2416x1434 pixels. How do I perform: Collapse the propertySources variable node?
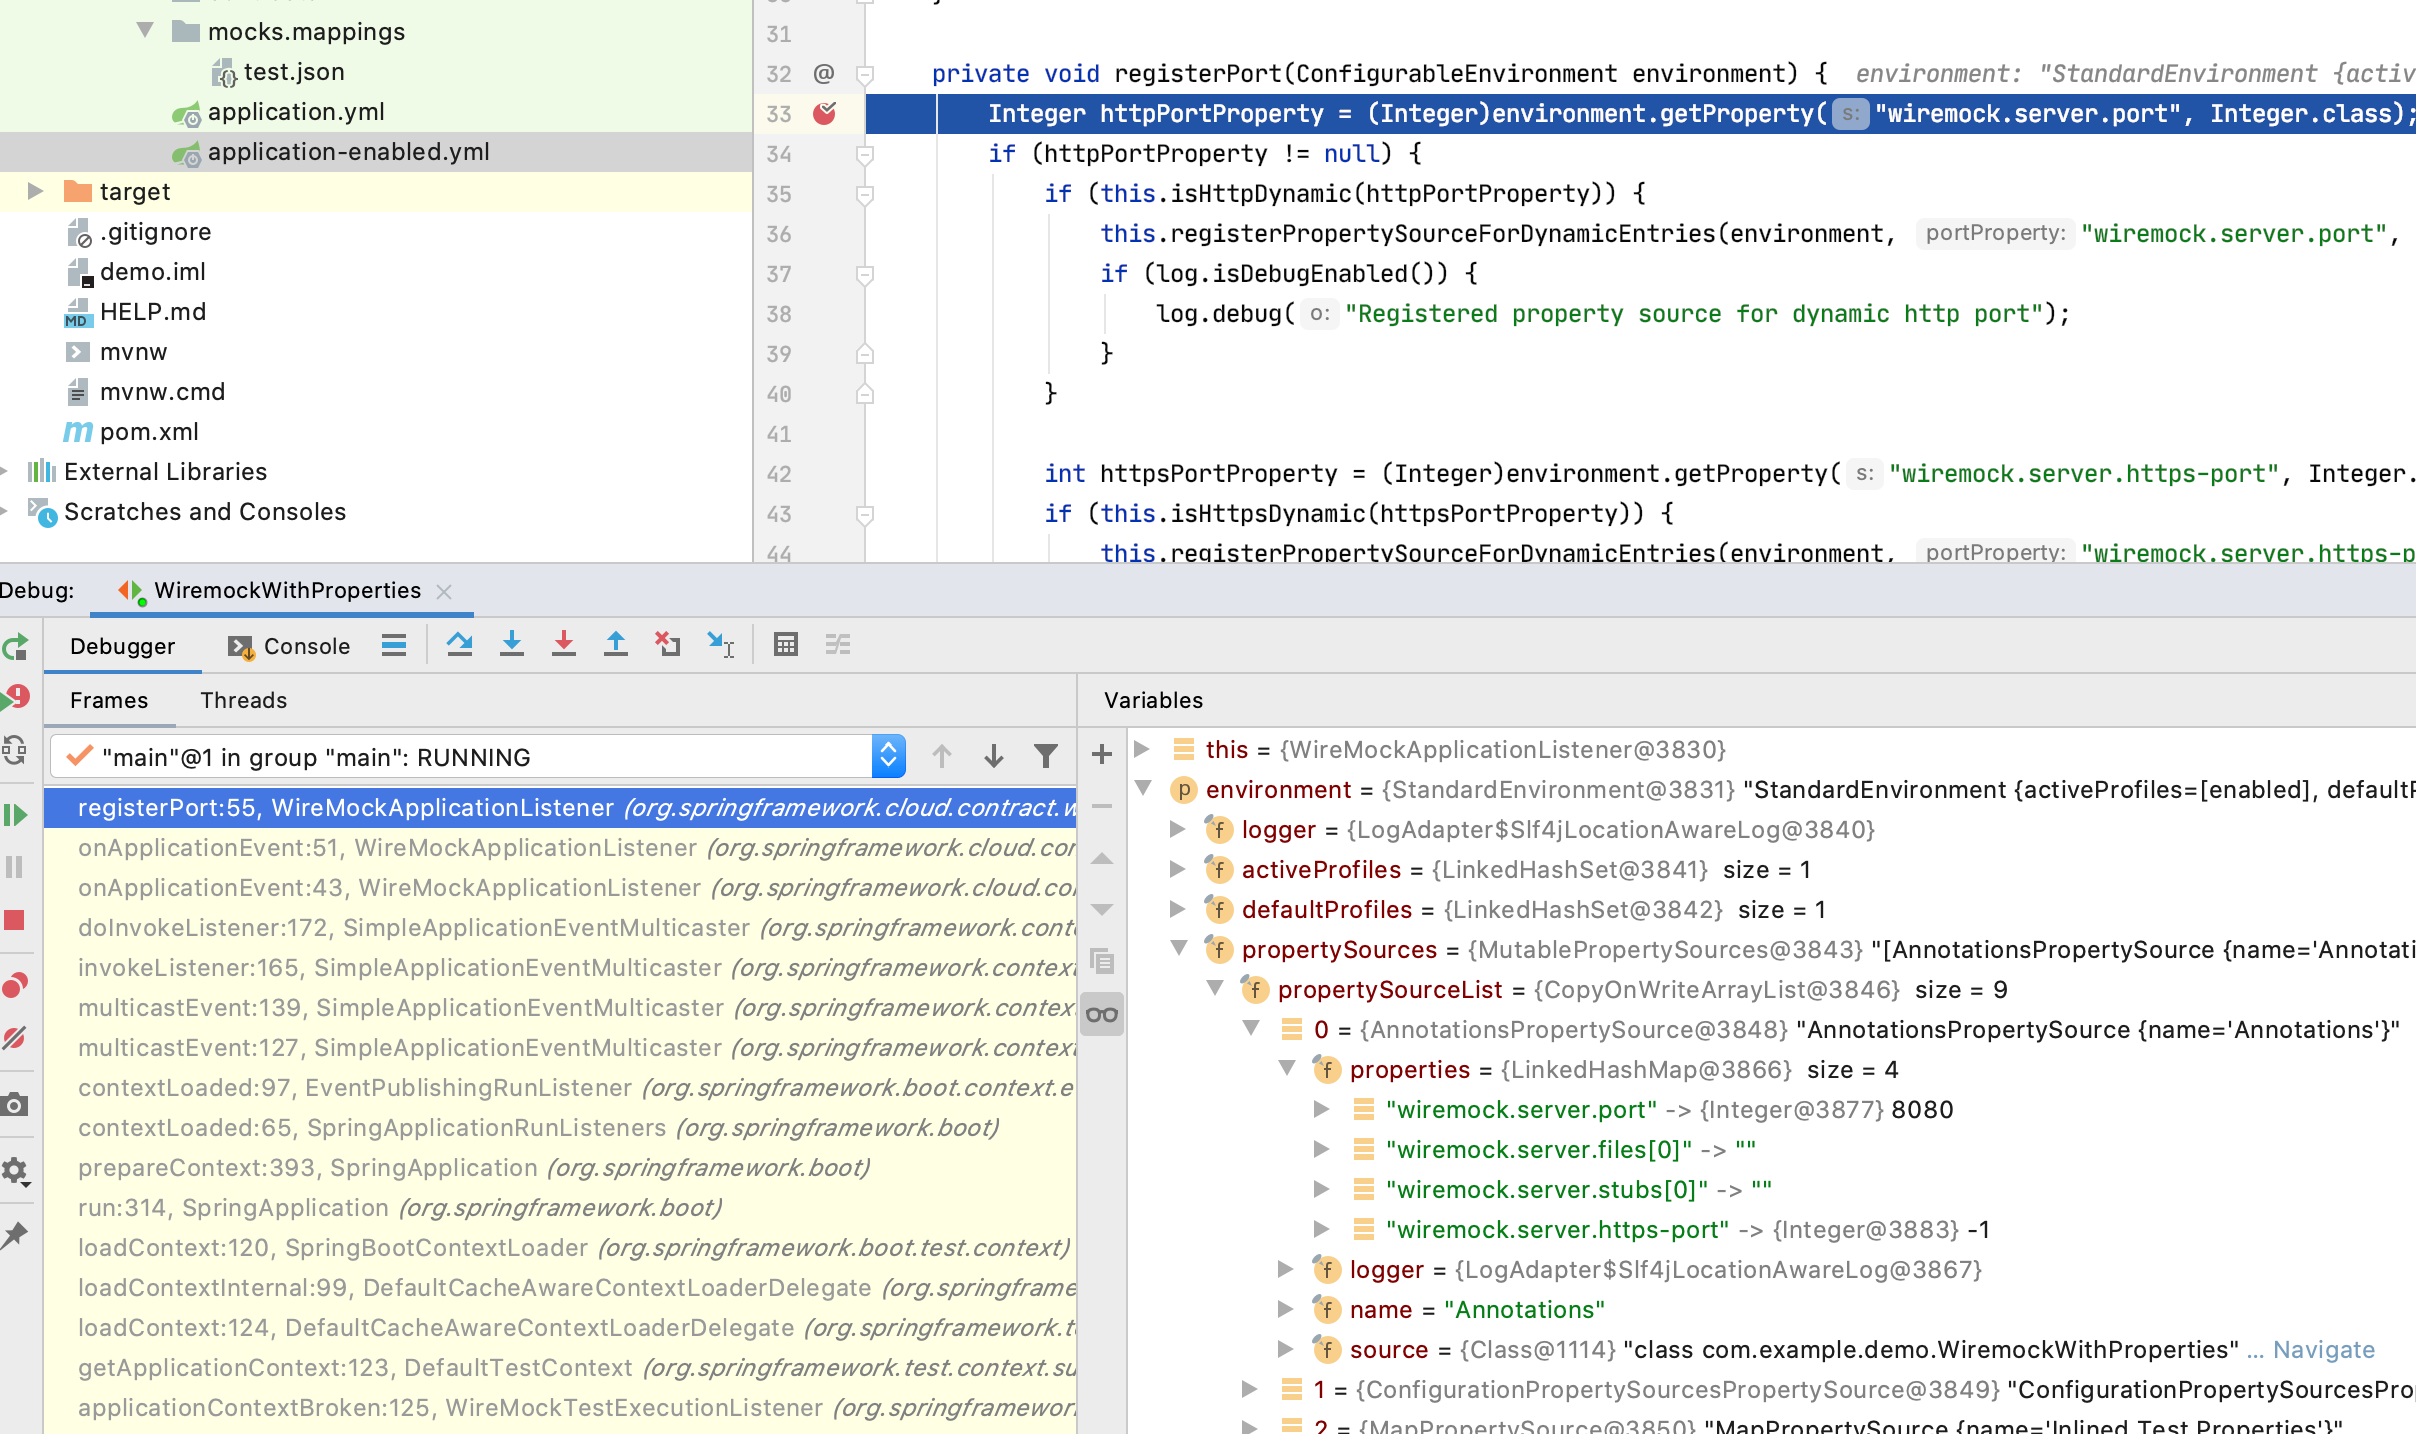click(x=1180, y=949)
